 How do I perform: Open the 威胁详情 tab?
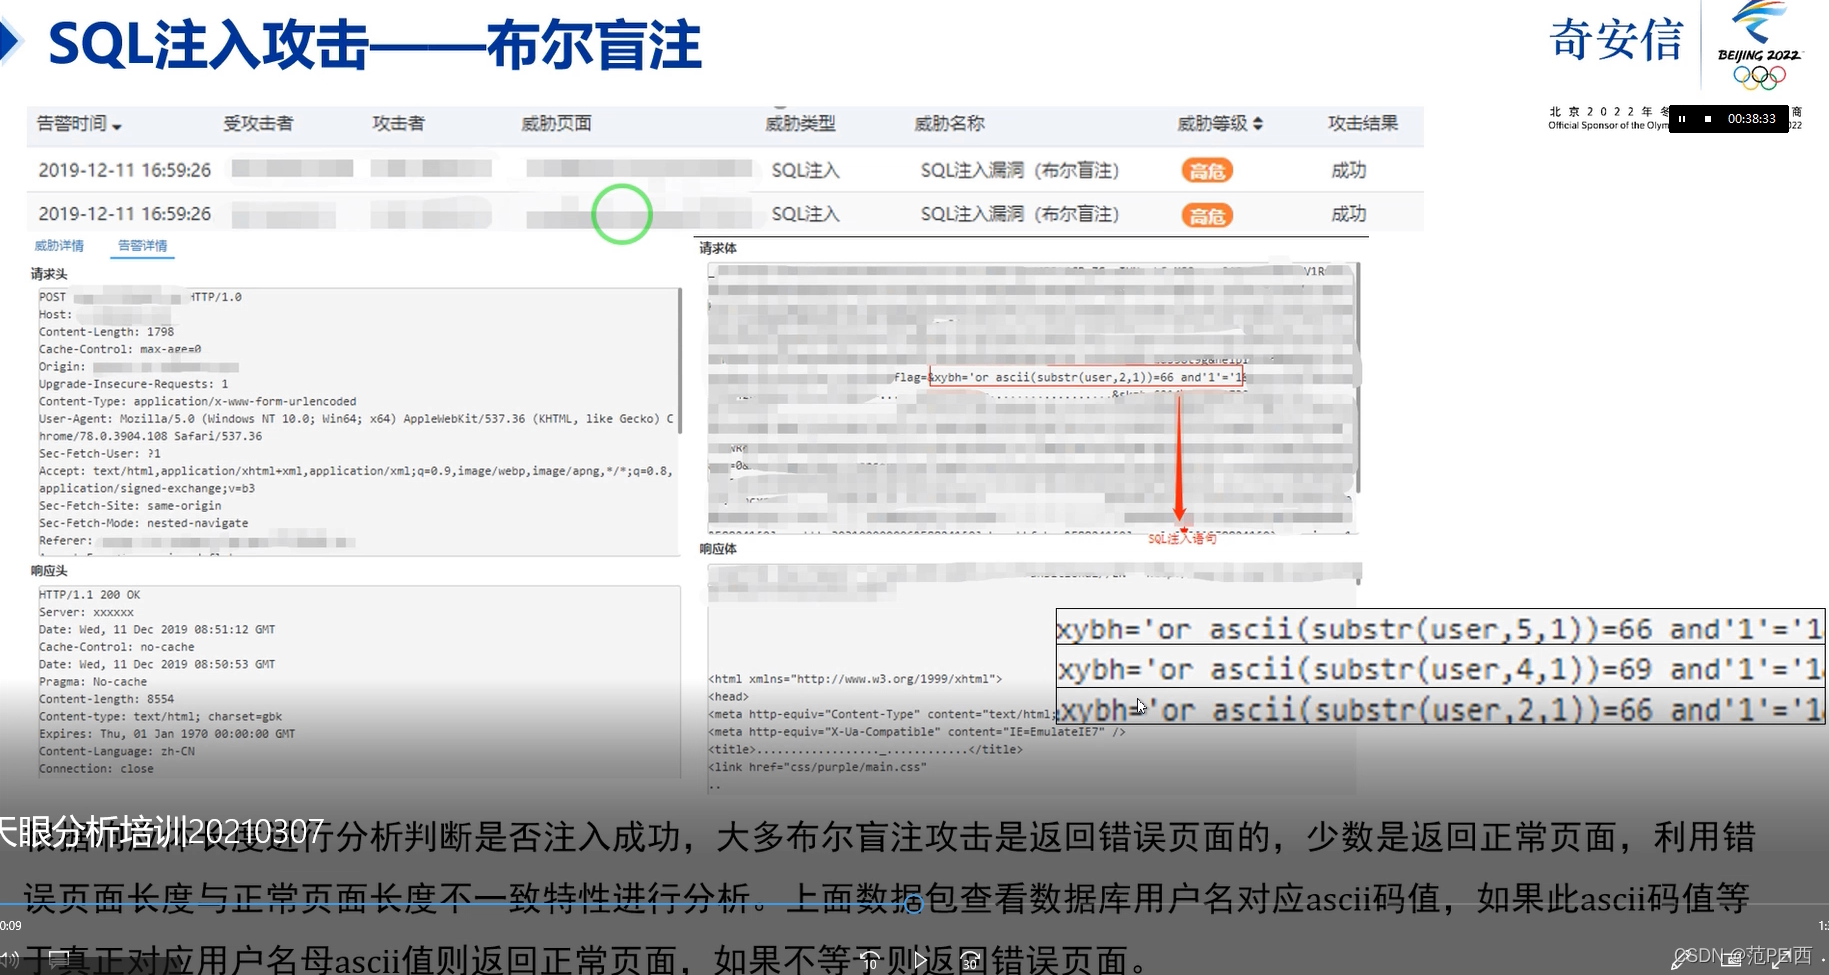point(59,246)
